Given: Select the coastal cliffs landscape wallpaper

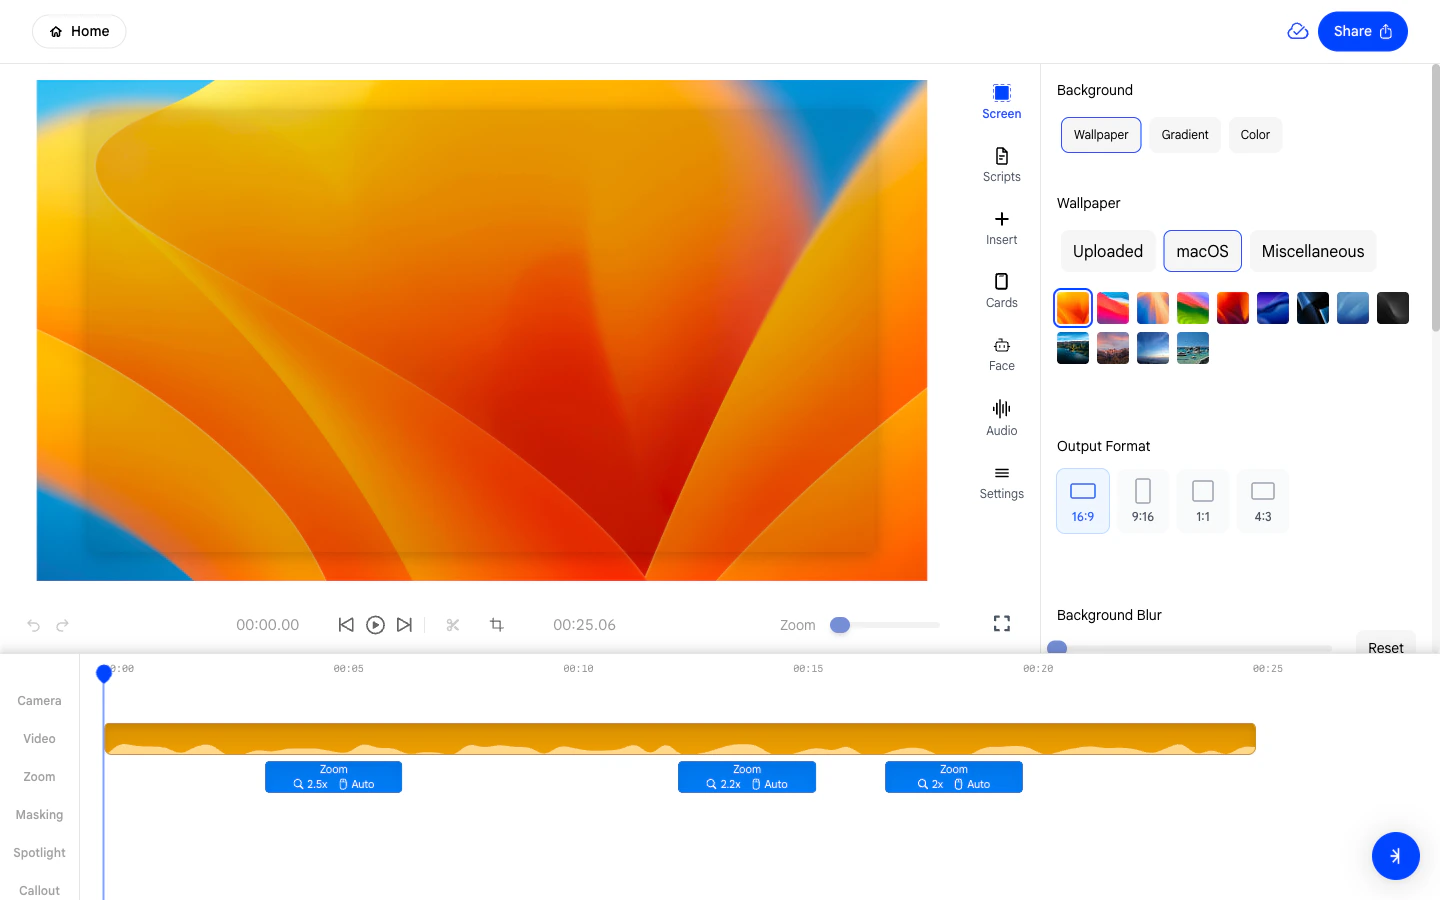Looking at the screenshot, I should pyautogui.click(x=1073, y=348).
